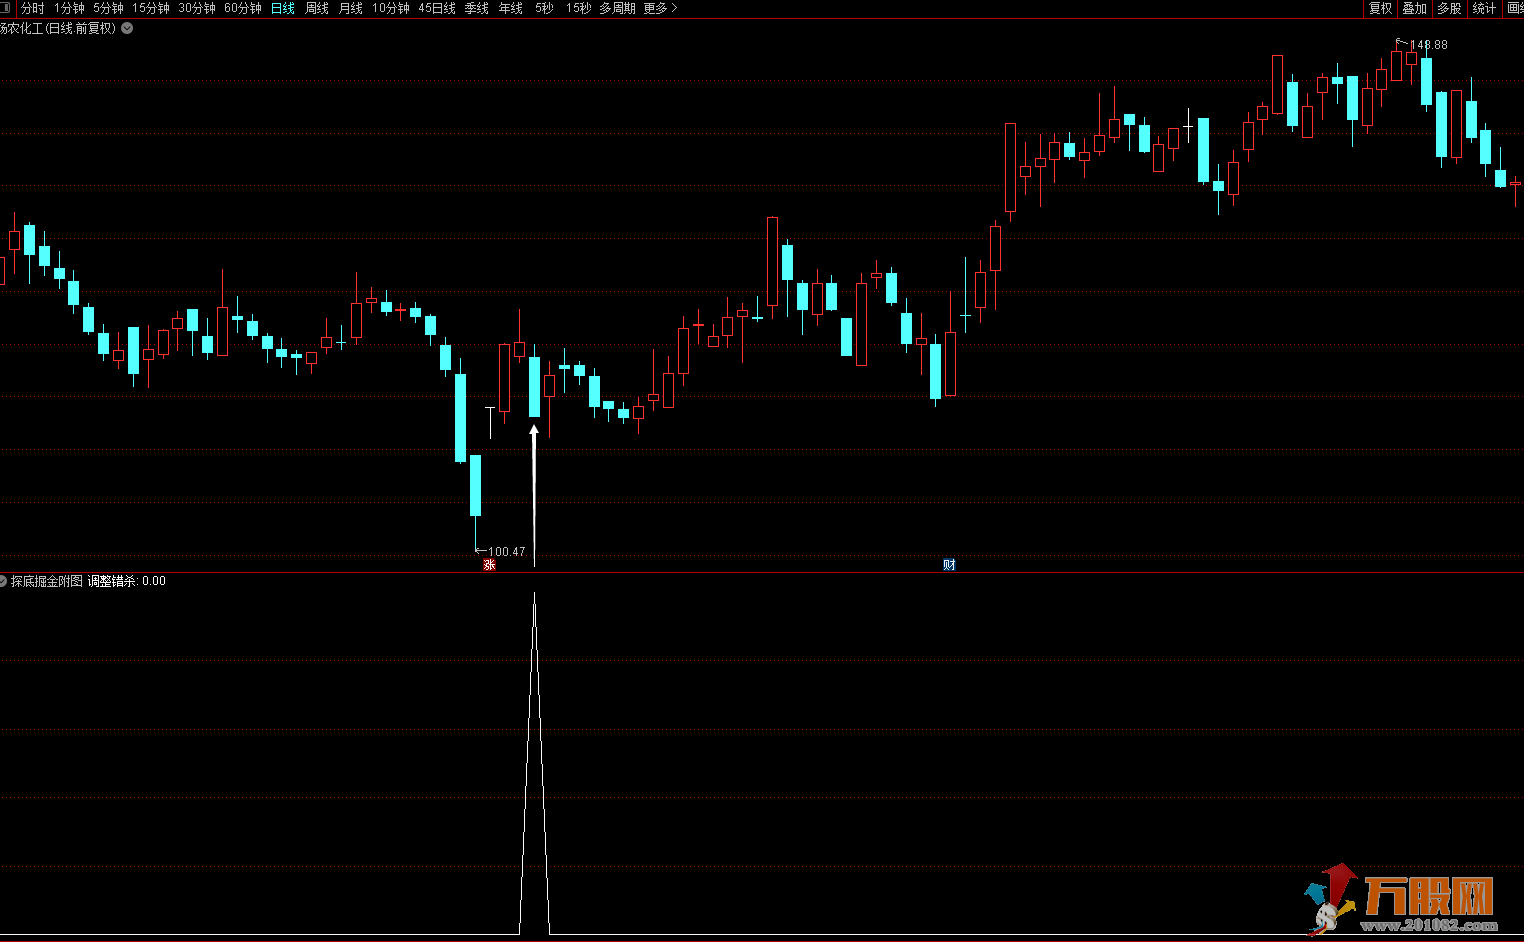Click the blue 财 marker icon
Image resolution: width=1524 pixels, height=942 pixels.
(949, 565)
